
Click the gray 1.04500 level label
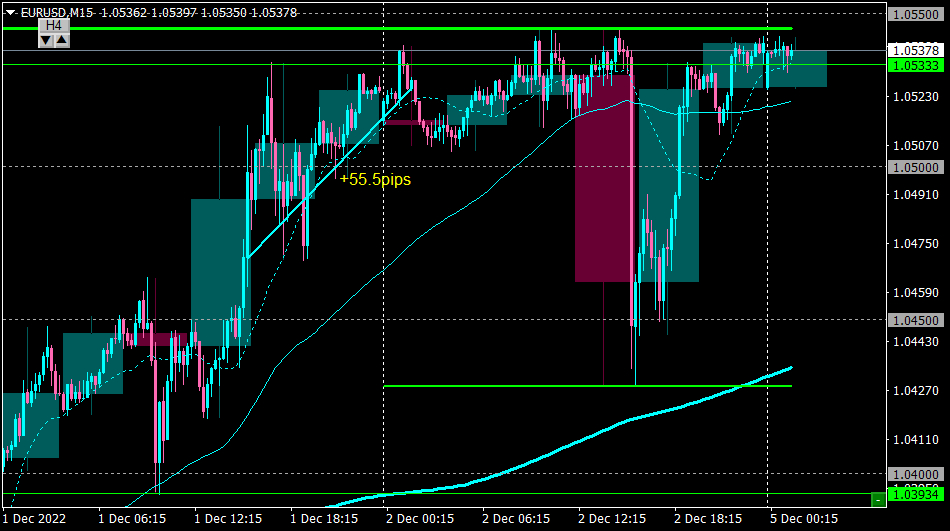coord(915,320)
